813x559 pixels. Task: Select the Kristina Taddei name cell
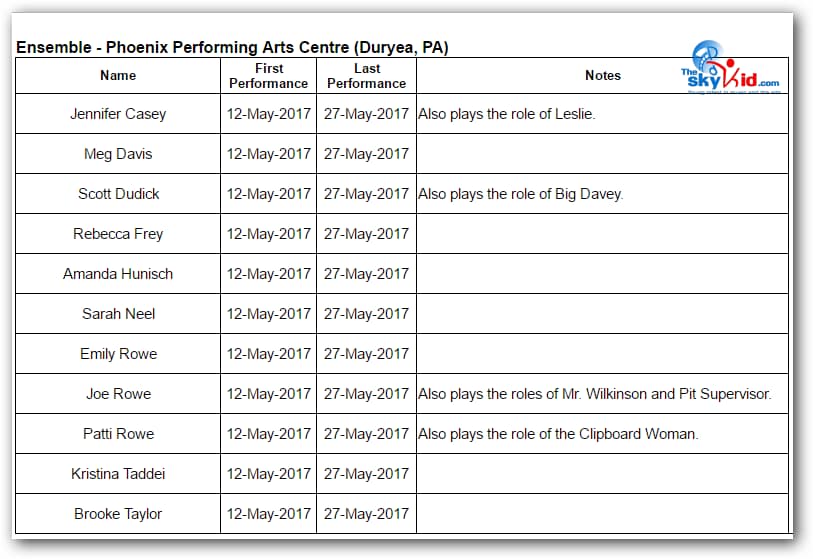tap(118, 474)
